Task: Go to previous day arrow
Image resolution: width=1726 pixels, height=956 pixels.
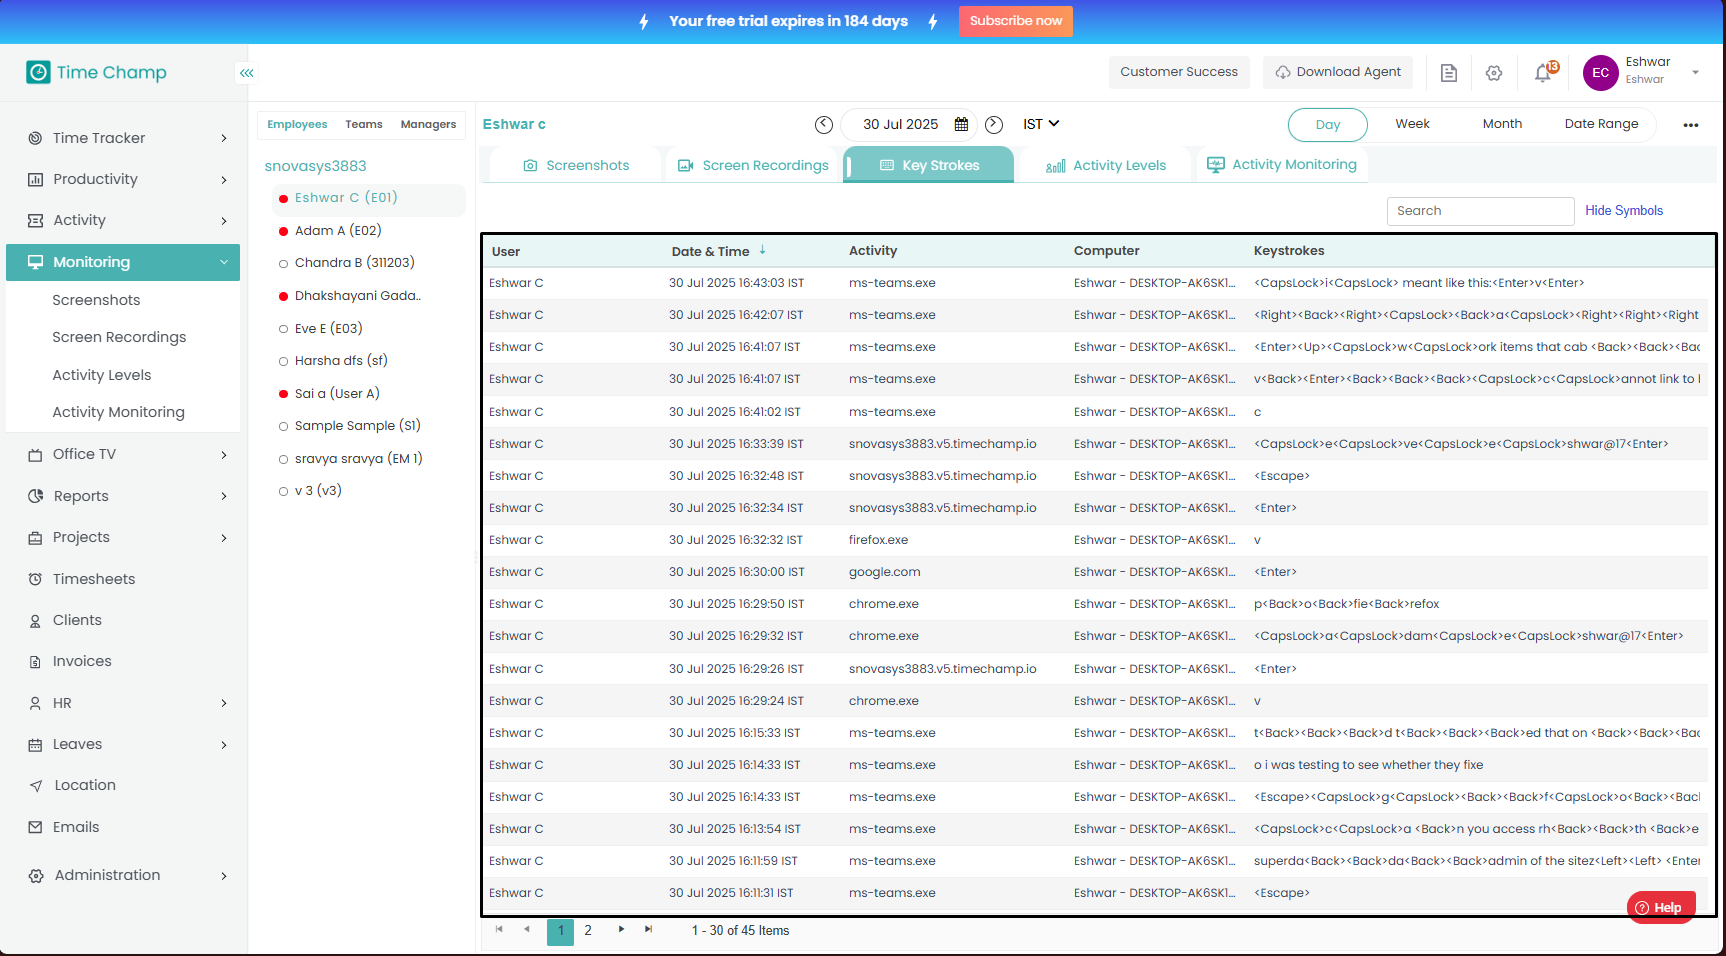Action: (x=824, y=125)
